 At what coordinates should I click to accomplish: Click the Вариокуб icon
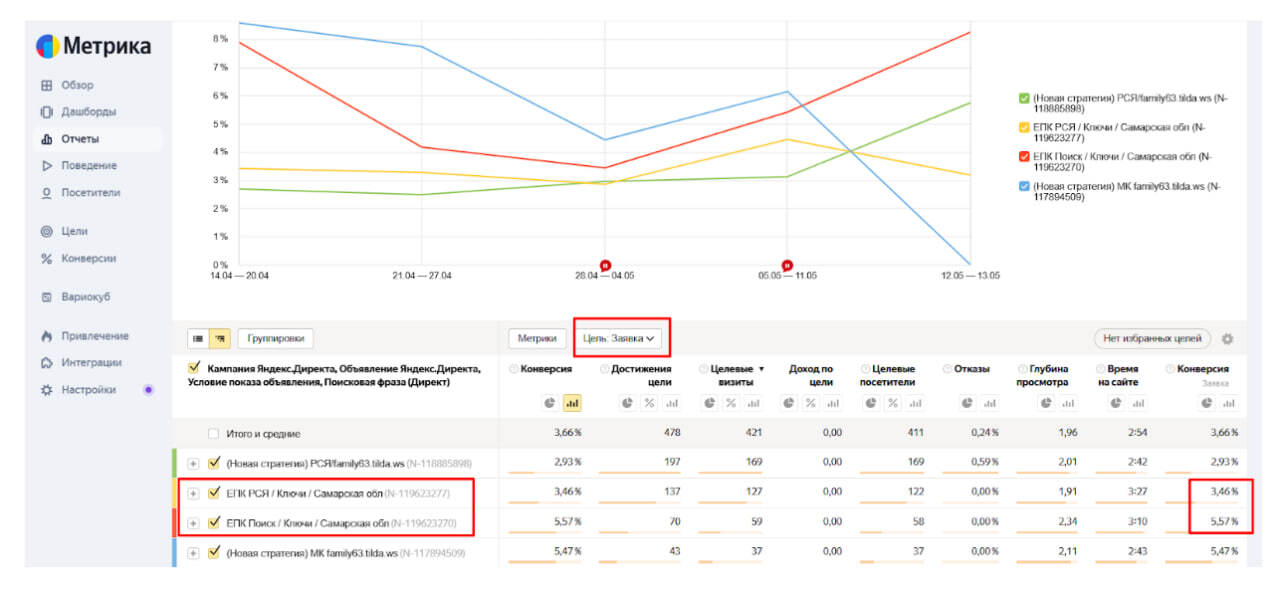46,297
